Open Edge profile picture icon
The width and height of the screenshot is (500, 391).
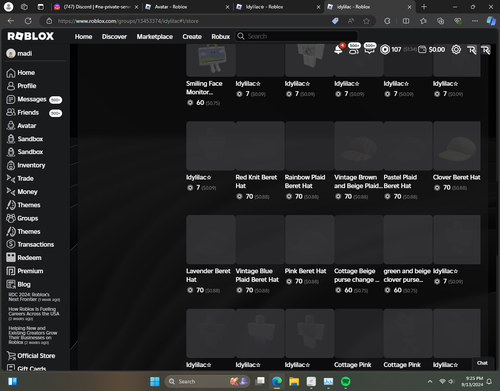8,7
